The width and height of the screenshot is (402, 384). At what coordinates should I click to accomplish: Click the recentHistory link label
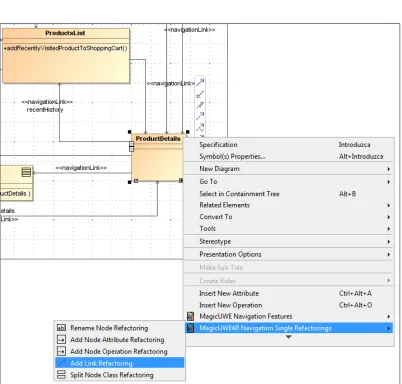coord(45,109)
